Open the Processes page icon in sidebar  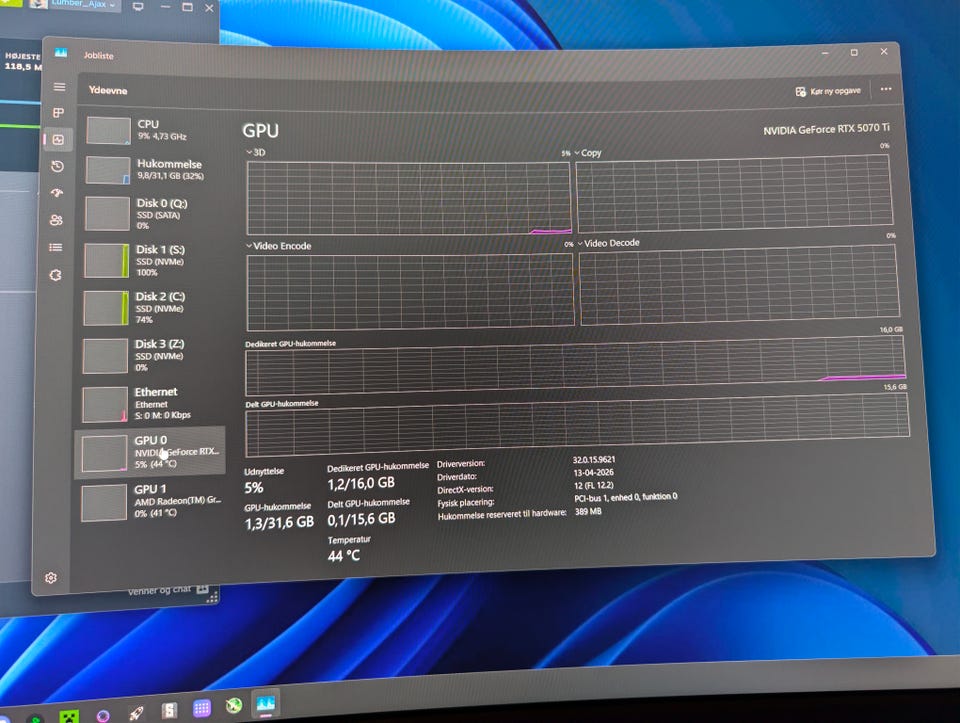59,113
